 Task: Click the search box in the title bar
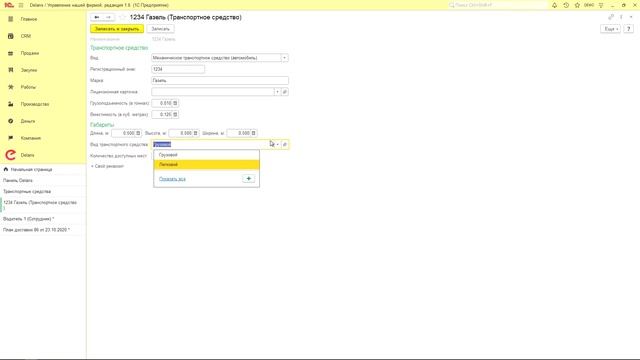(497, 5)
